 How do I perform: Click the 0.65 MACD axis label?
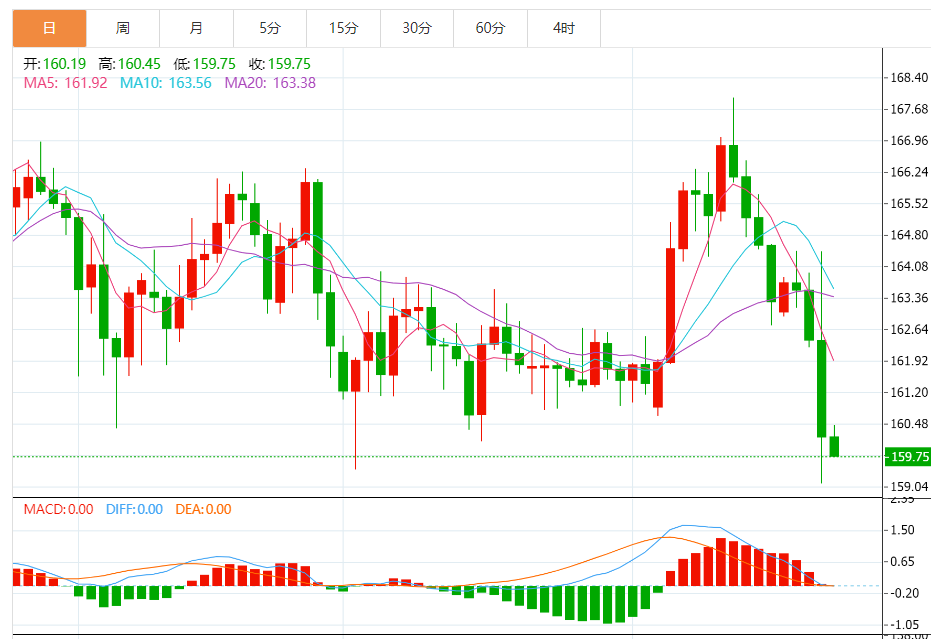point(902,561)
